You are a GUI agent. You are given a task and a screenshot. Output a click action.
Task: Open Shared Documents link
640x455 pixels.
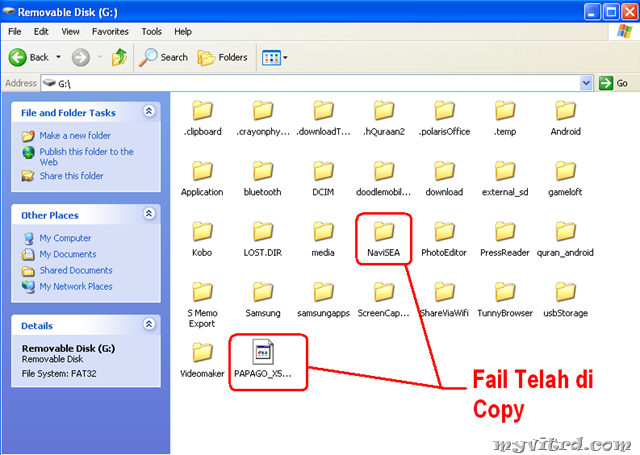(x=76, y=271)
